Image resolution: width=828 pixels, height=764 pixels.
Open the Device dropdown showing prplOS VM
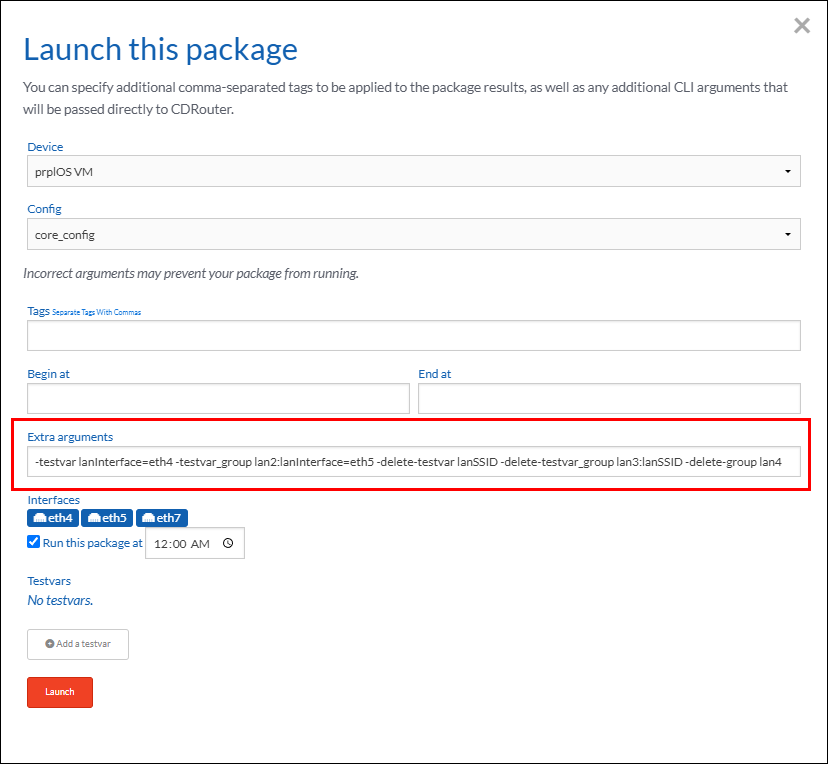click(414, 171)
